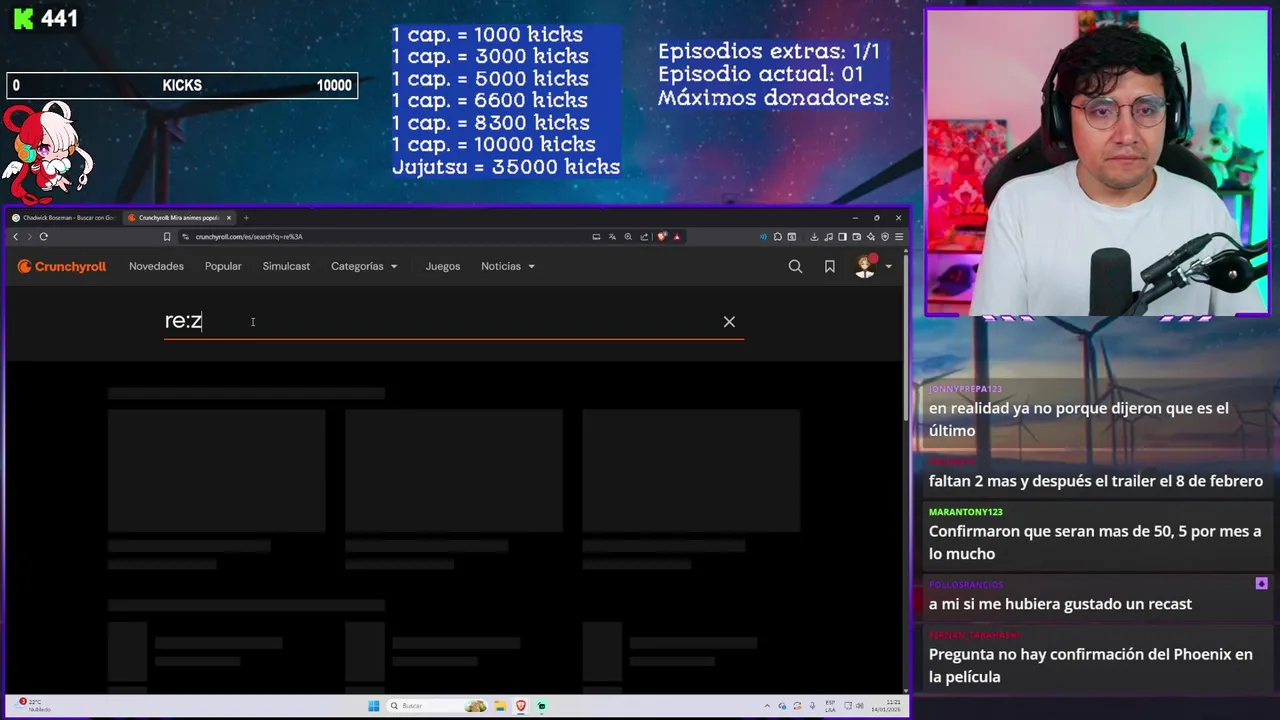Click the share icon in address bar
The width and height of the screenshot is (1280, 720).
pos(644,237)
